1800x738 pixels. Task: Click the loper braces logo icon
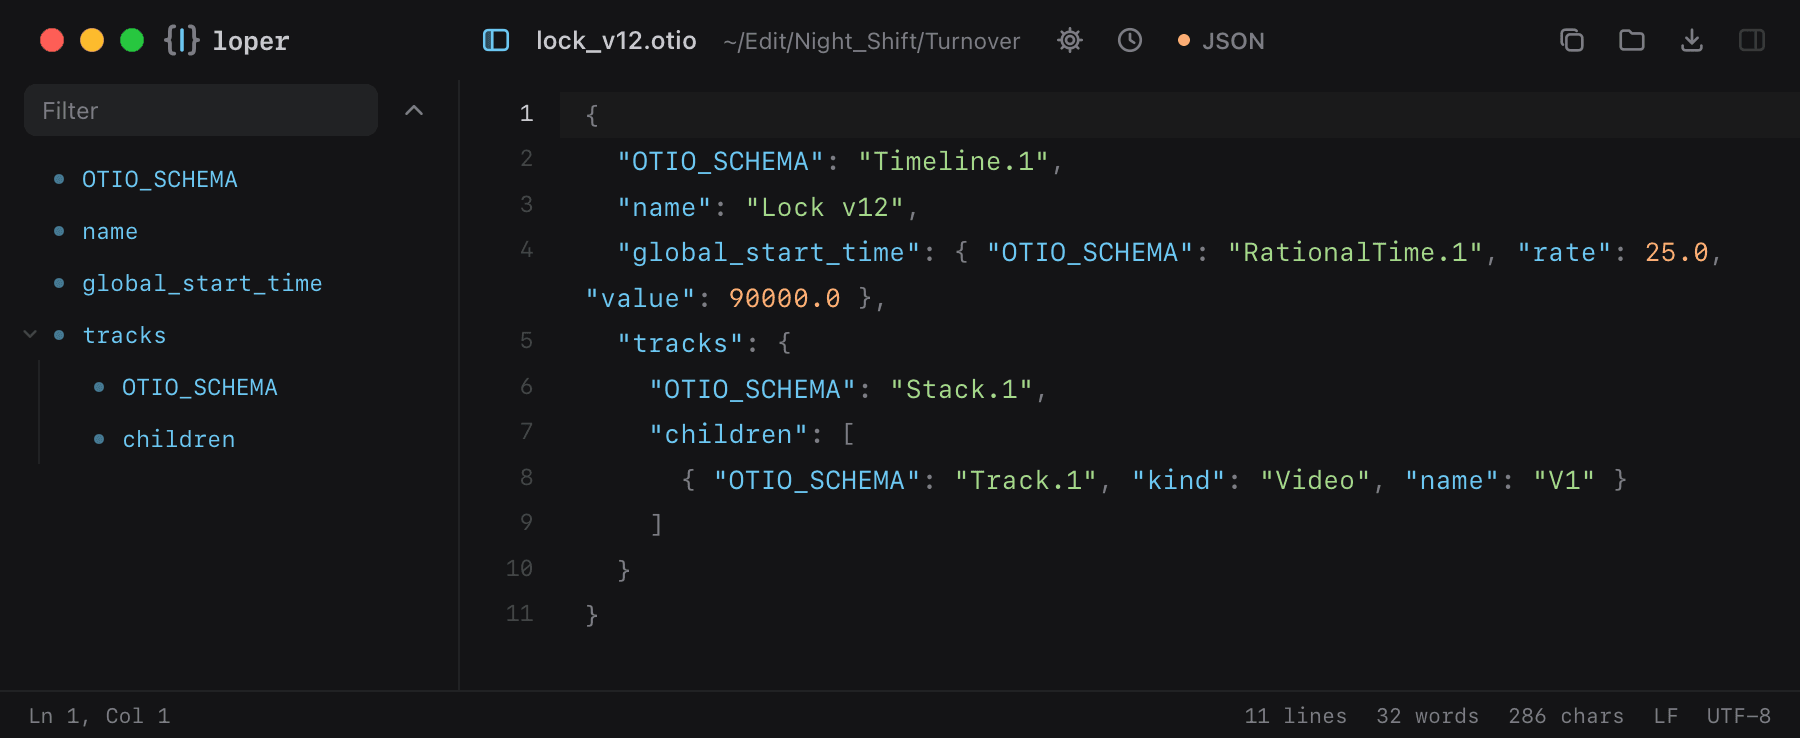pos(182,40)
